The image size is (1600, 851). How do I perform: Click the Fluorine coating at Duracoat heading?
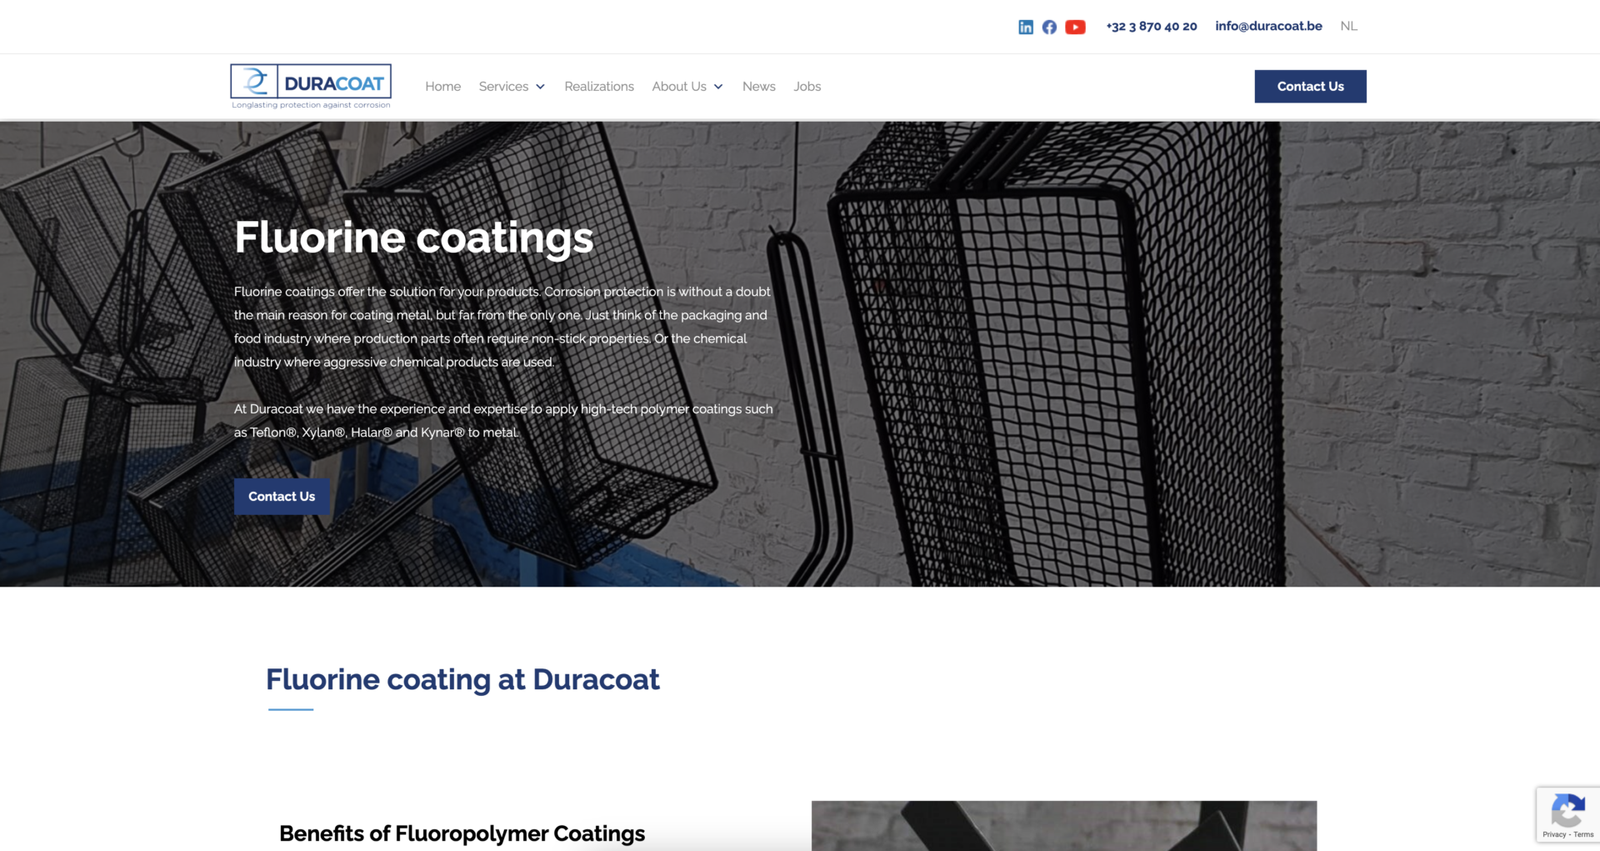click(463, 679)
